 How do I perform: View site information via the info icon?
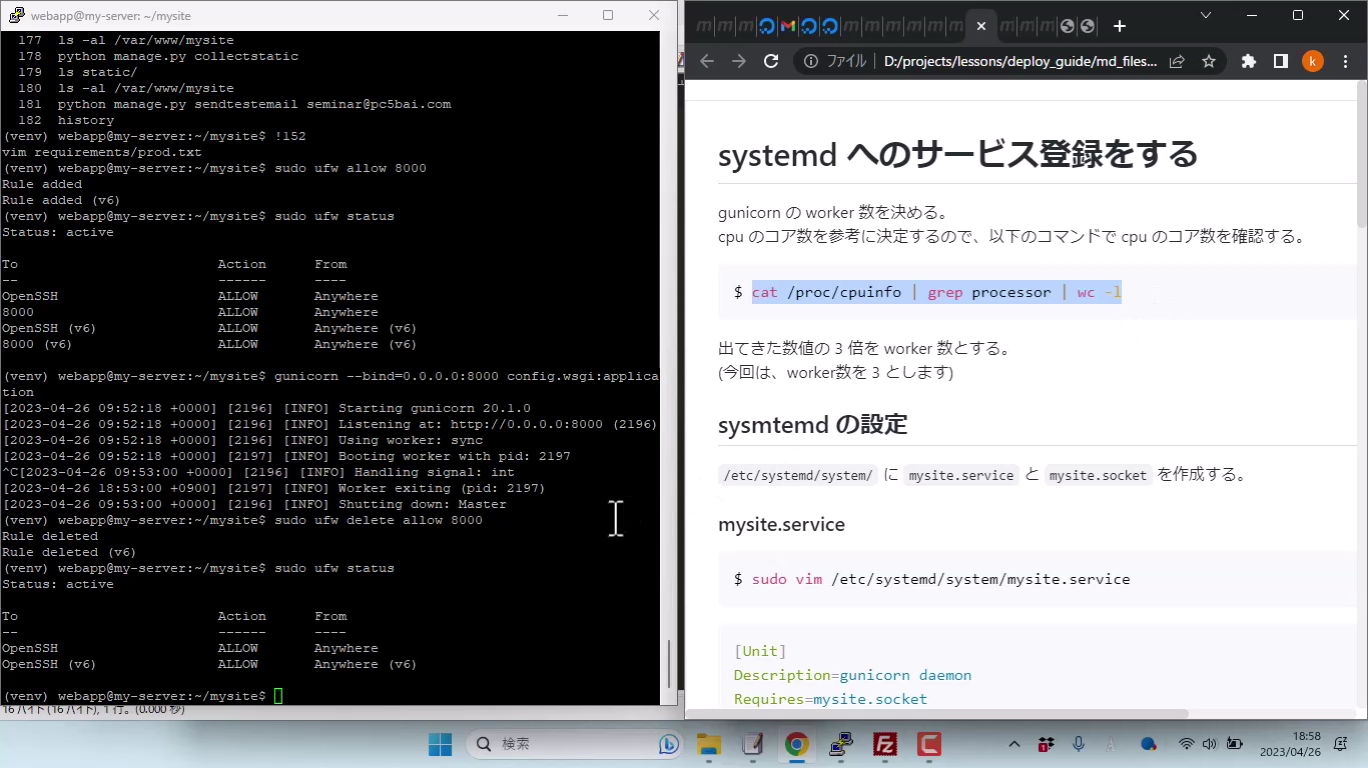tap(812, 61)
